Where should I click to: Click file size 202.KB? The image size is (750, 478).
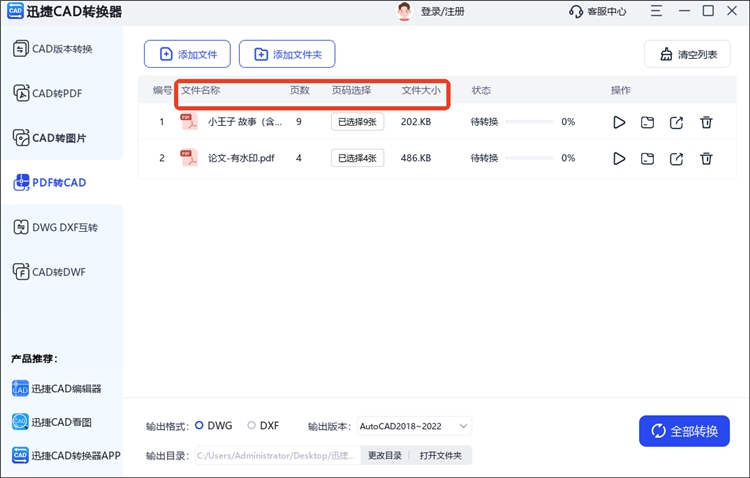coord(416,122)
